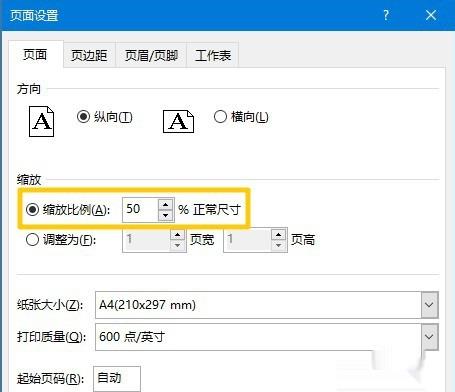
Task: Click the 页面设置 dialog title text
Action: tap(34, 16)
